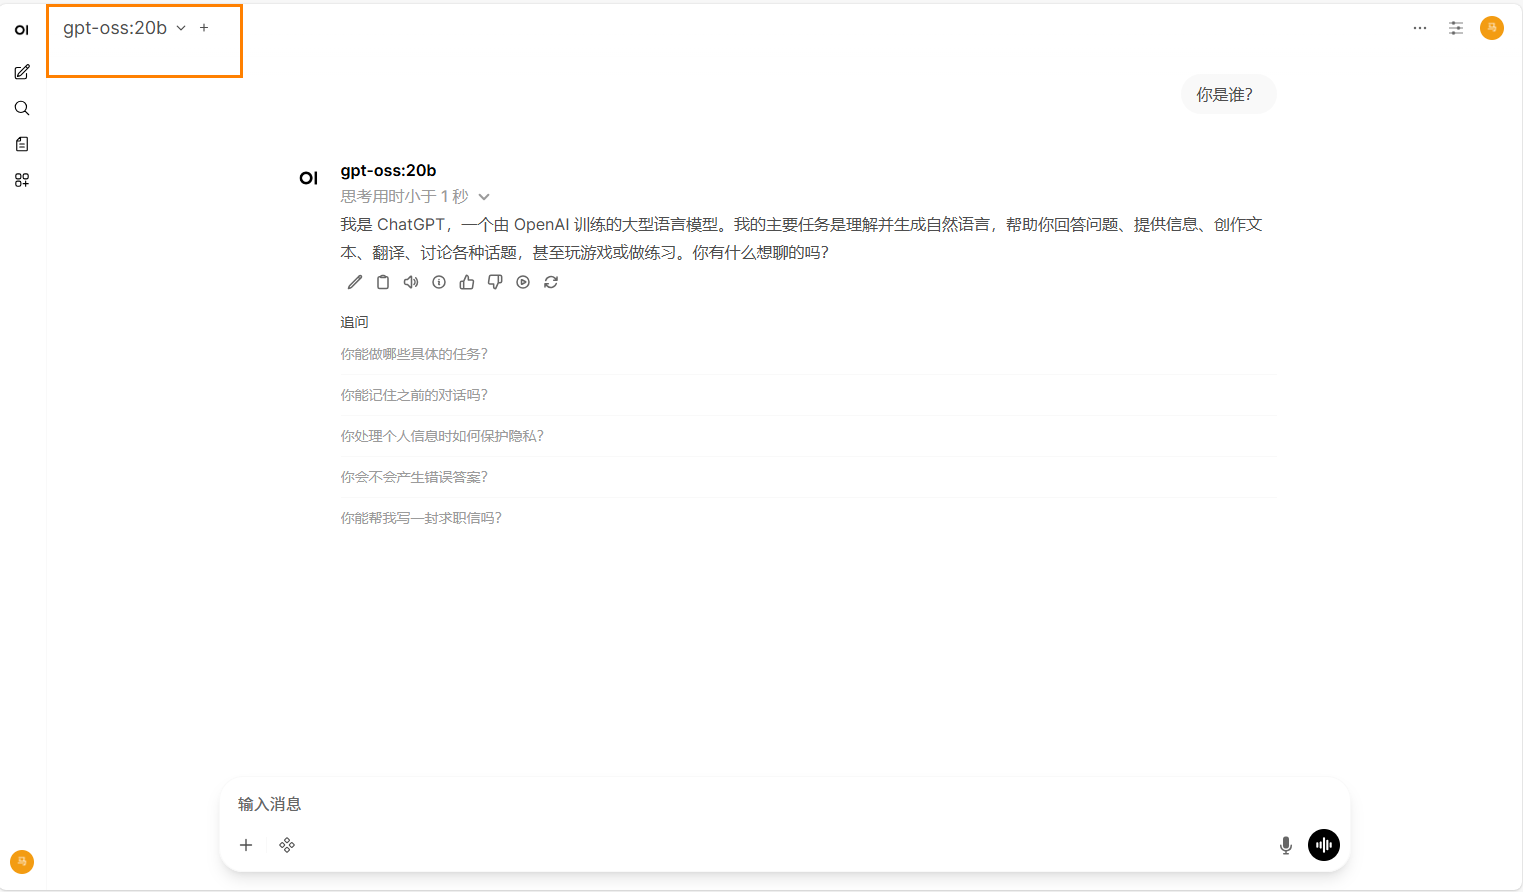This screenshot has height=892, width=1523.
Task: Open the notes icon in sidebar
Action: click(22, 144)
